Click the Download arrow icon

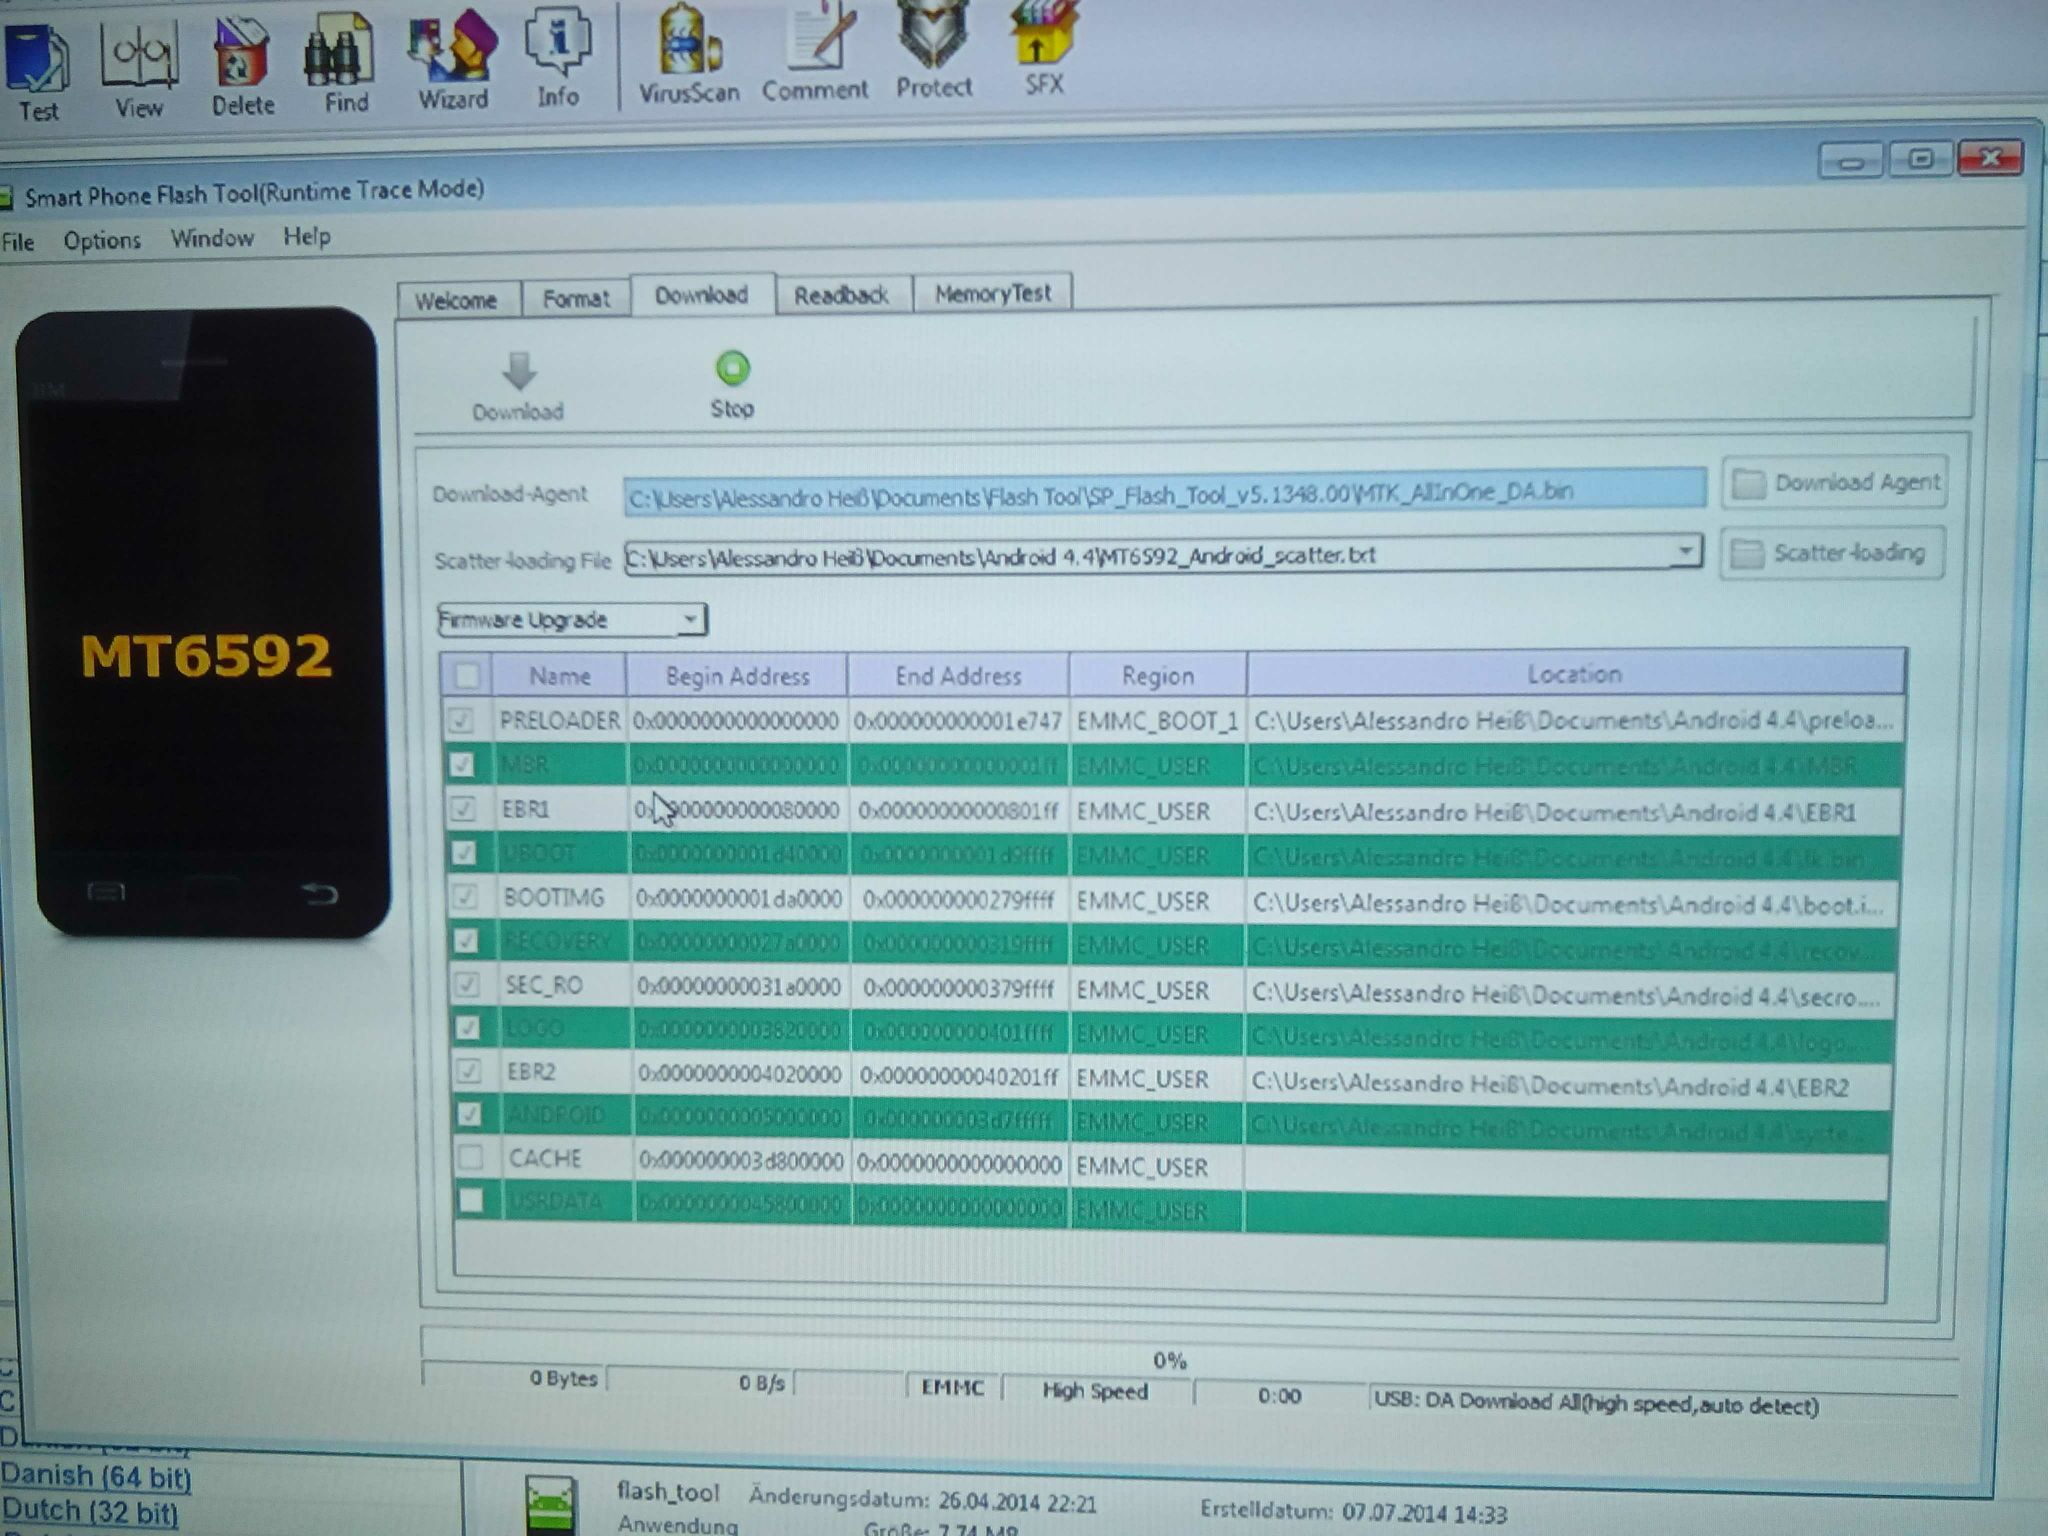[518, 372]
